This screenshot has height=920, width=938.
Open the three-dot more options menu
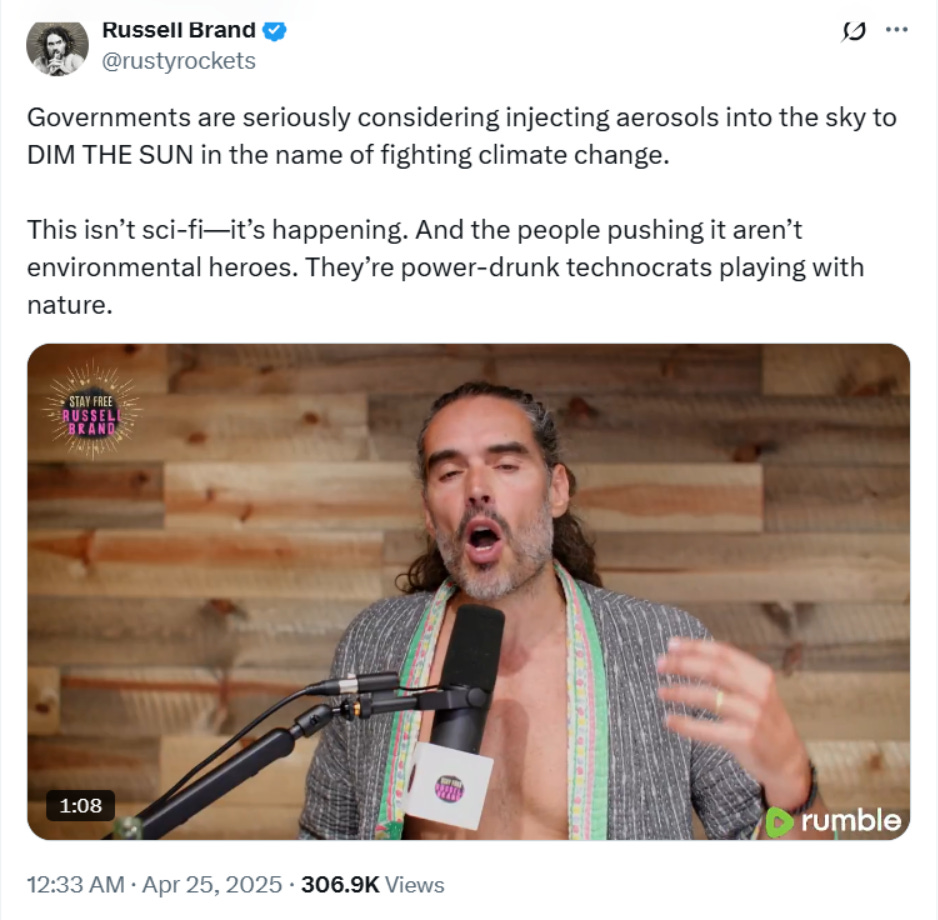(896, 29)
